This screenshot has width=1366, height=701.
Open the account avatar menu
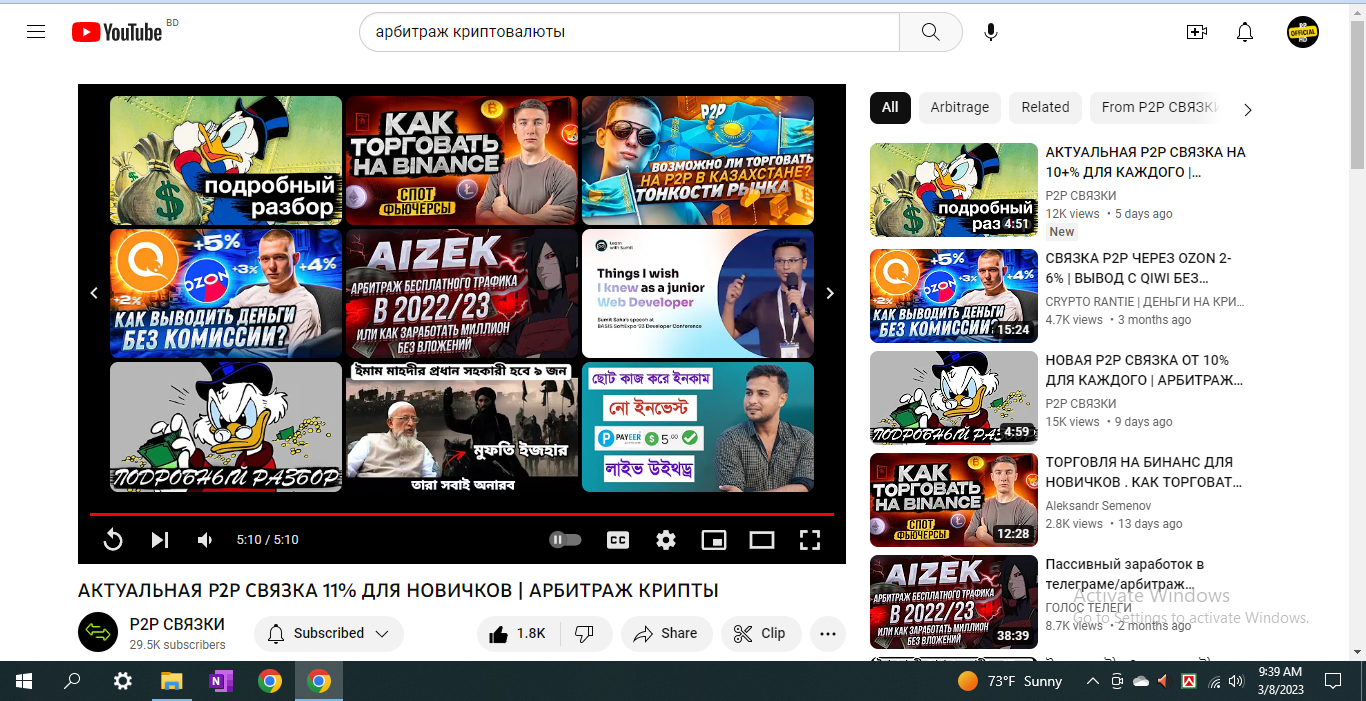click(1303, 32)
